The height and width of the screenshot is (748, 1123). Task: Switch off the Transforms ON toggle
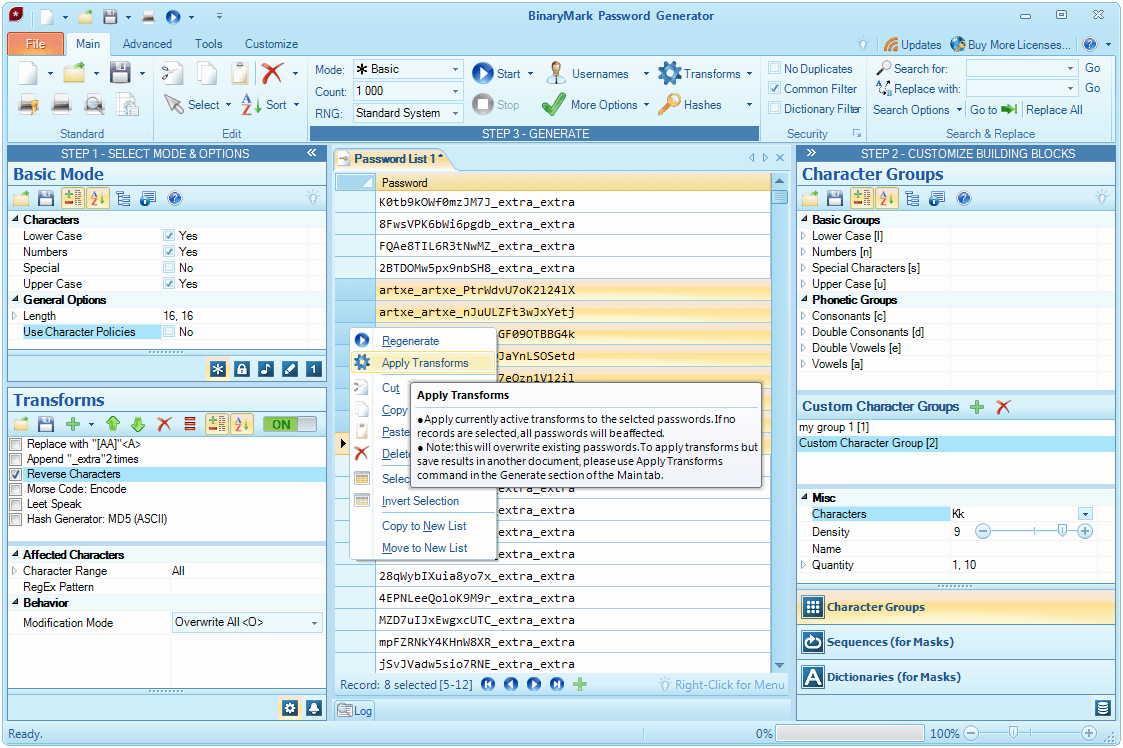[x=290, y=424]
